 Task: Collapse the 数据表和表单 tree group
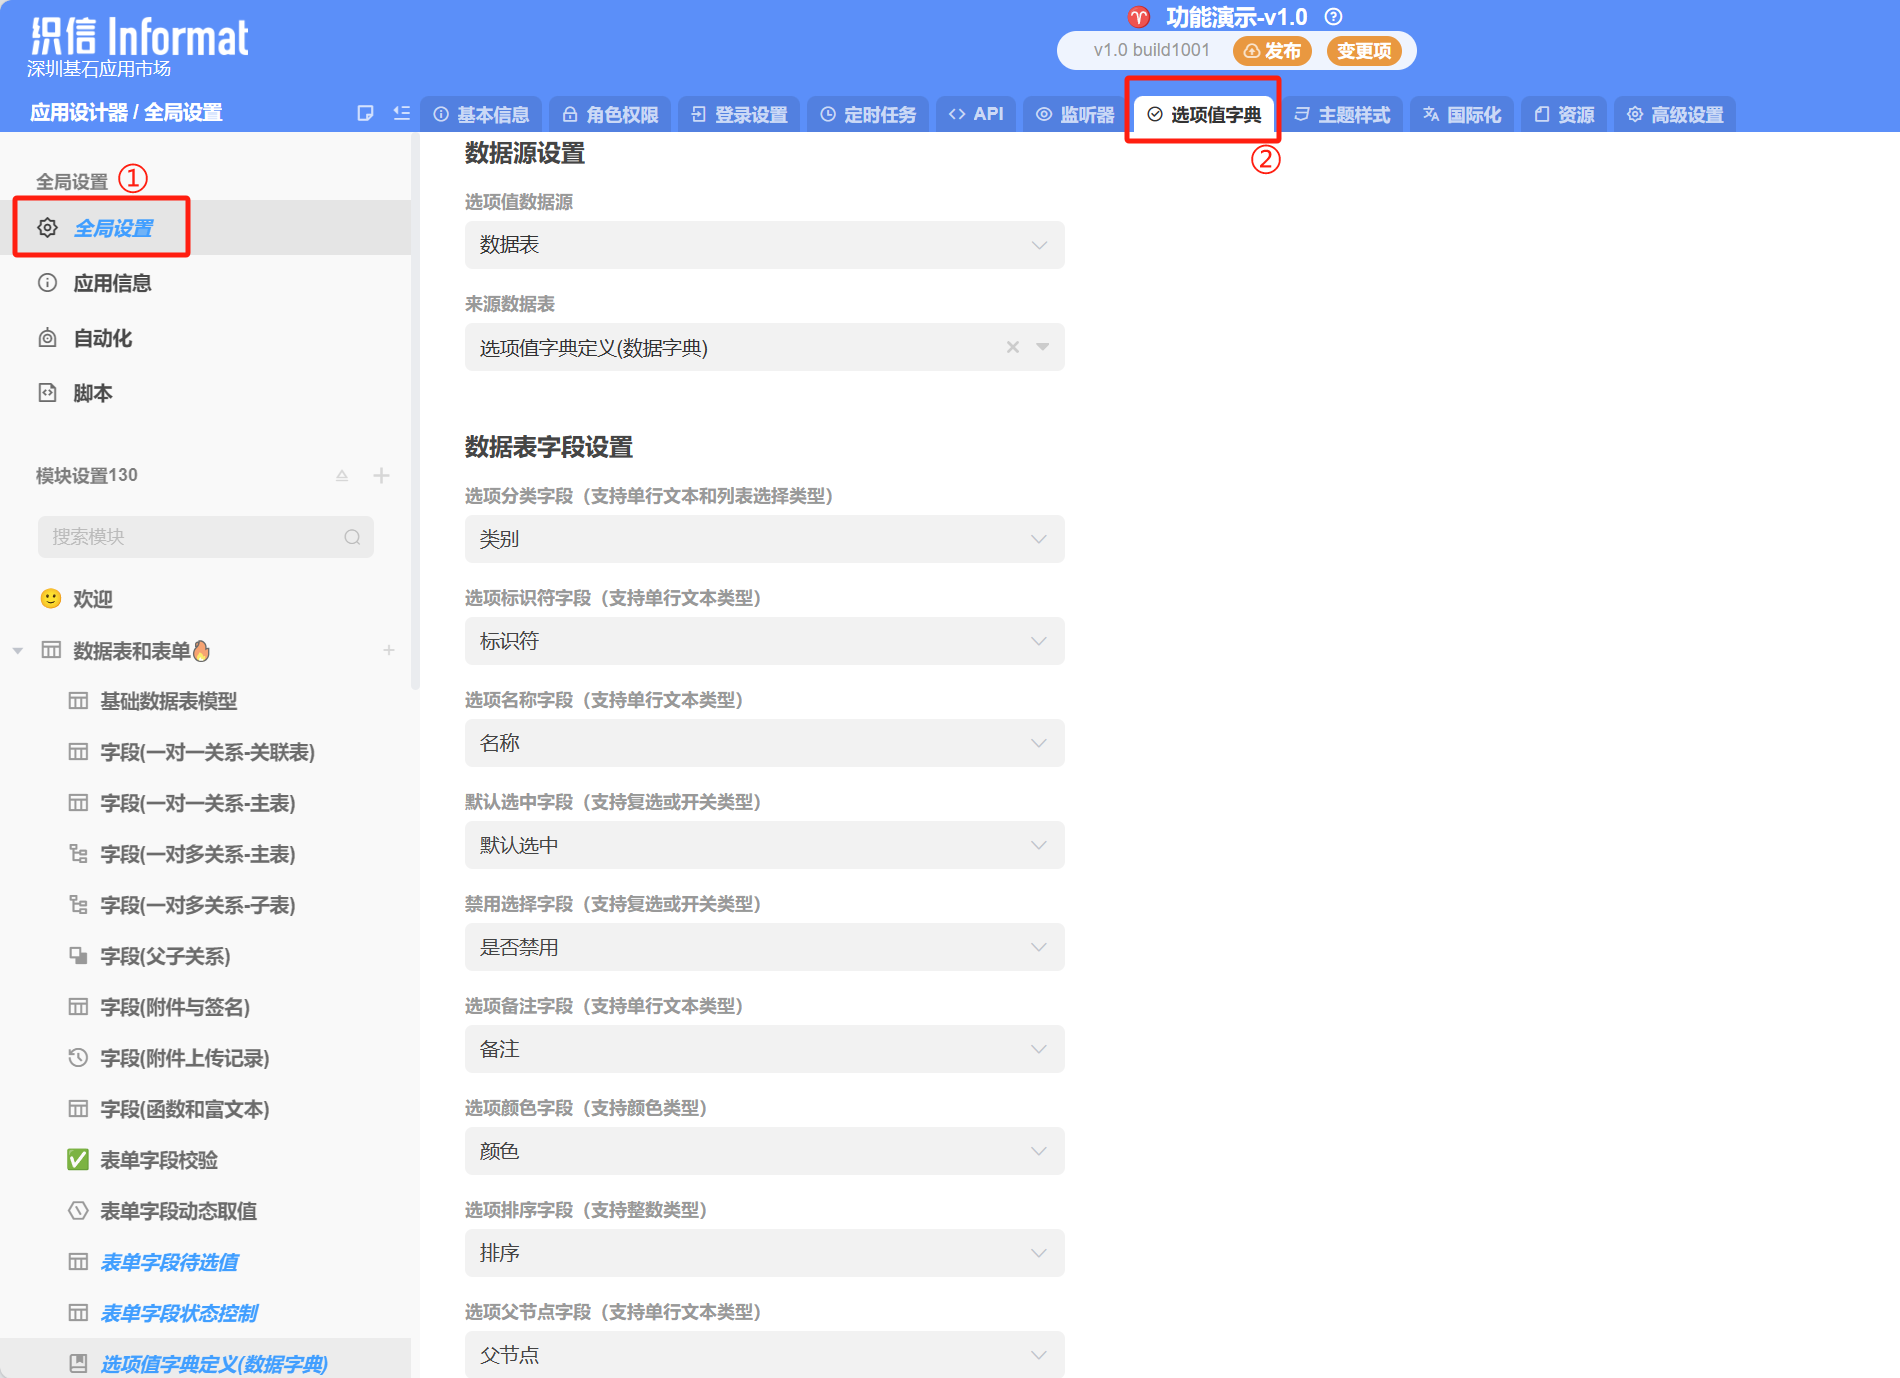click(18, 651)
